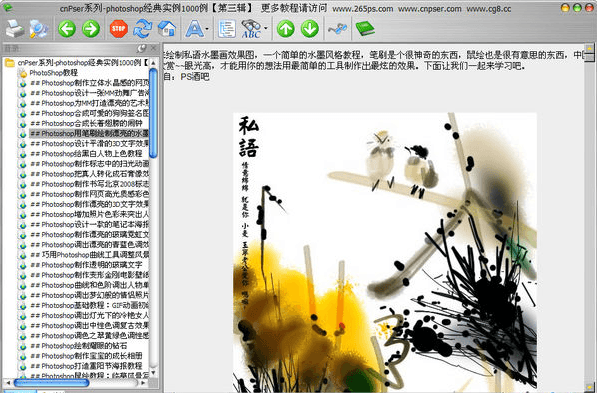Open Photoshop曲线和色阶调出人物 topic
The width and height of the screenshot is (597, 393).
pyautogui.click(x=89, y=285)
